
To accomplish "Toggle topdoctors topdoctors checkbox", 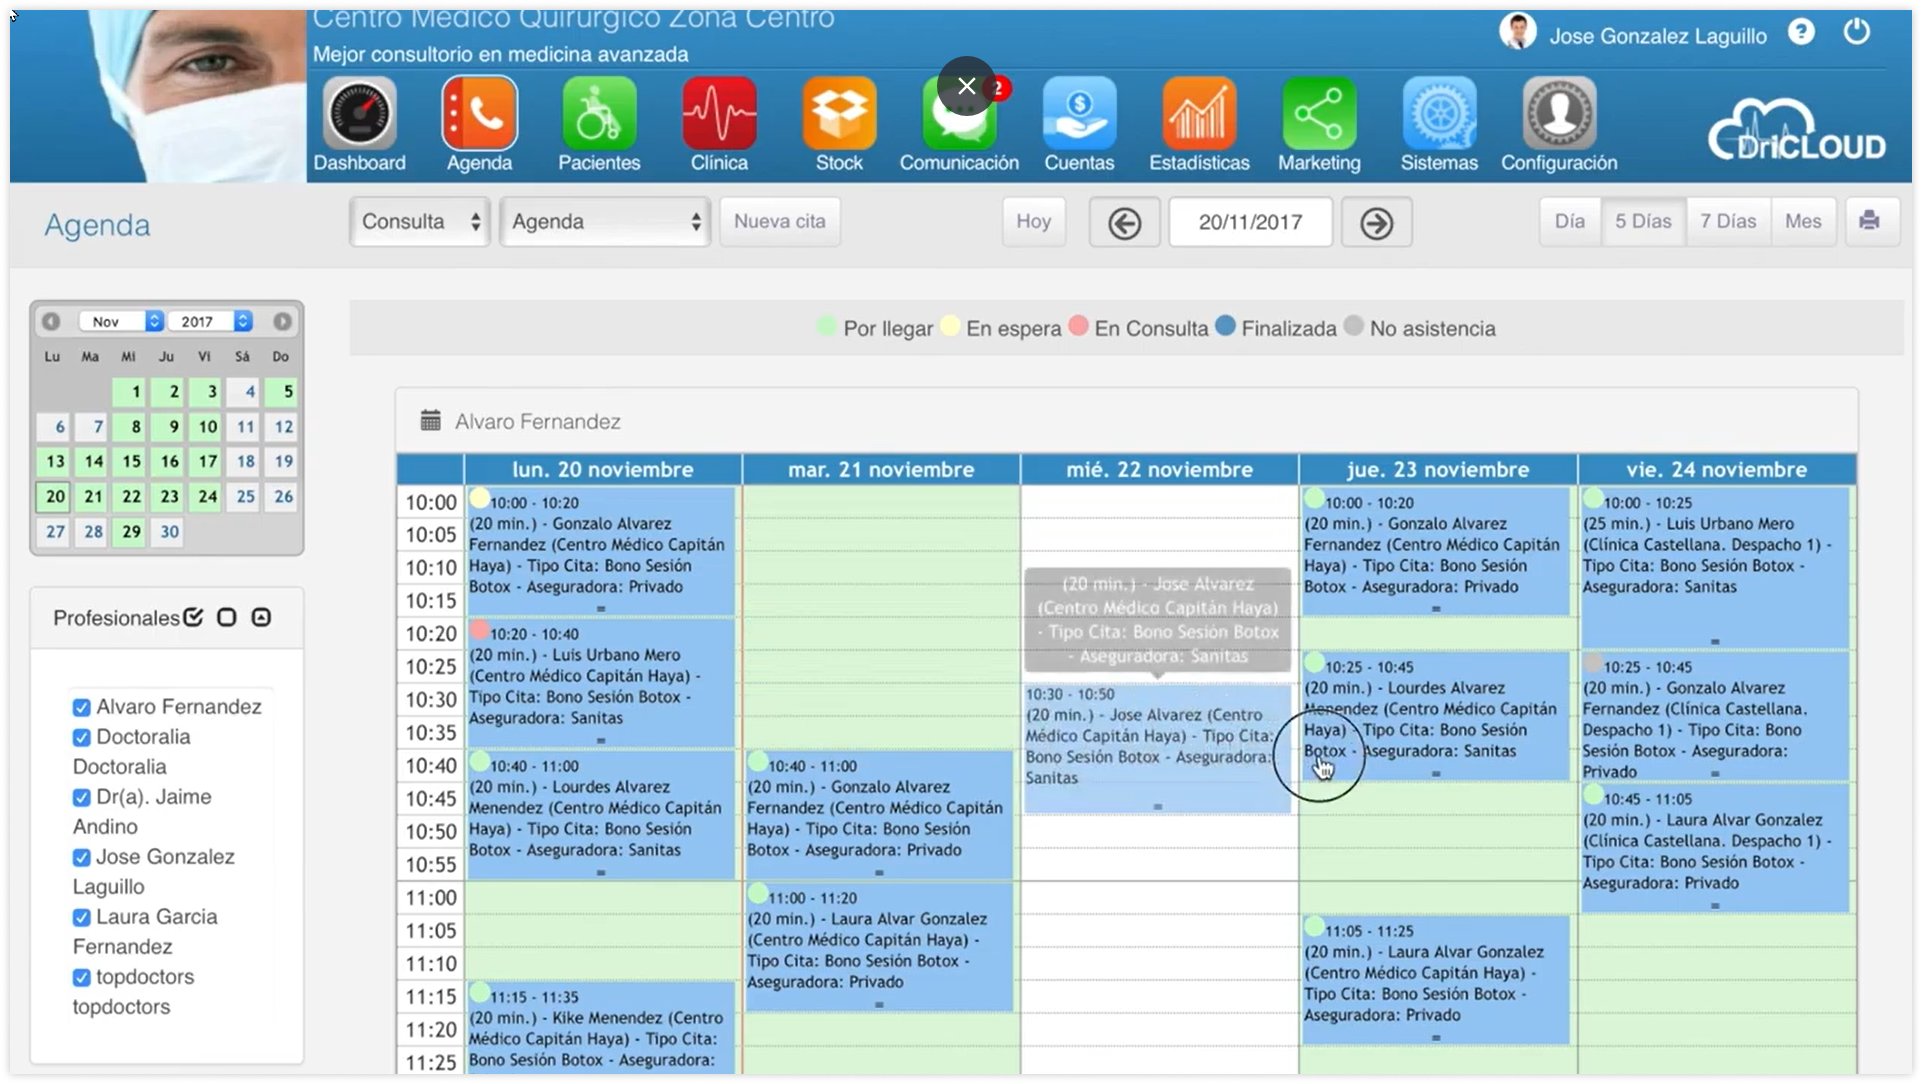I will tap(81, 977).
